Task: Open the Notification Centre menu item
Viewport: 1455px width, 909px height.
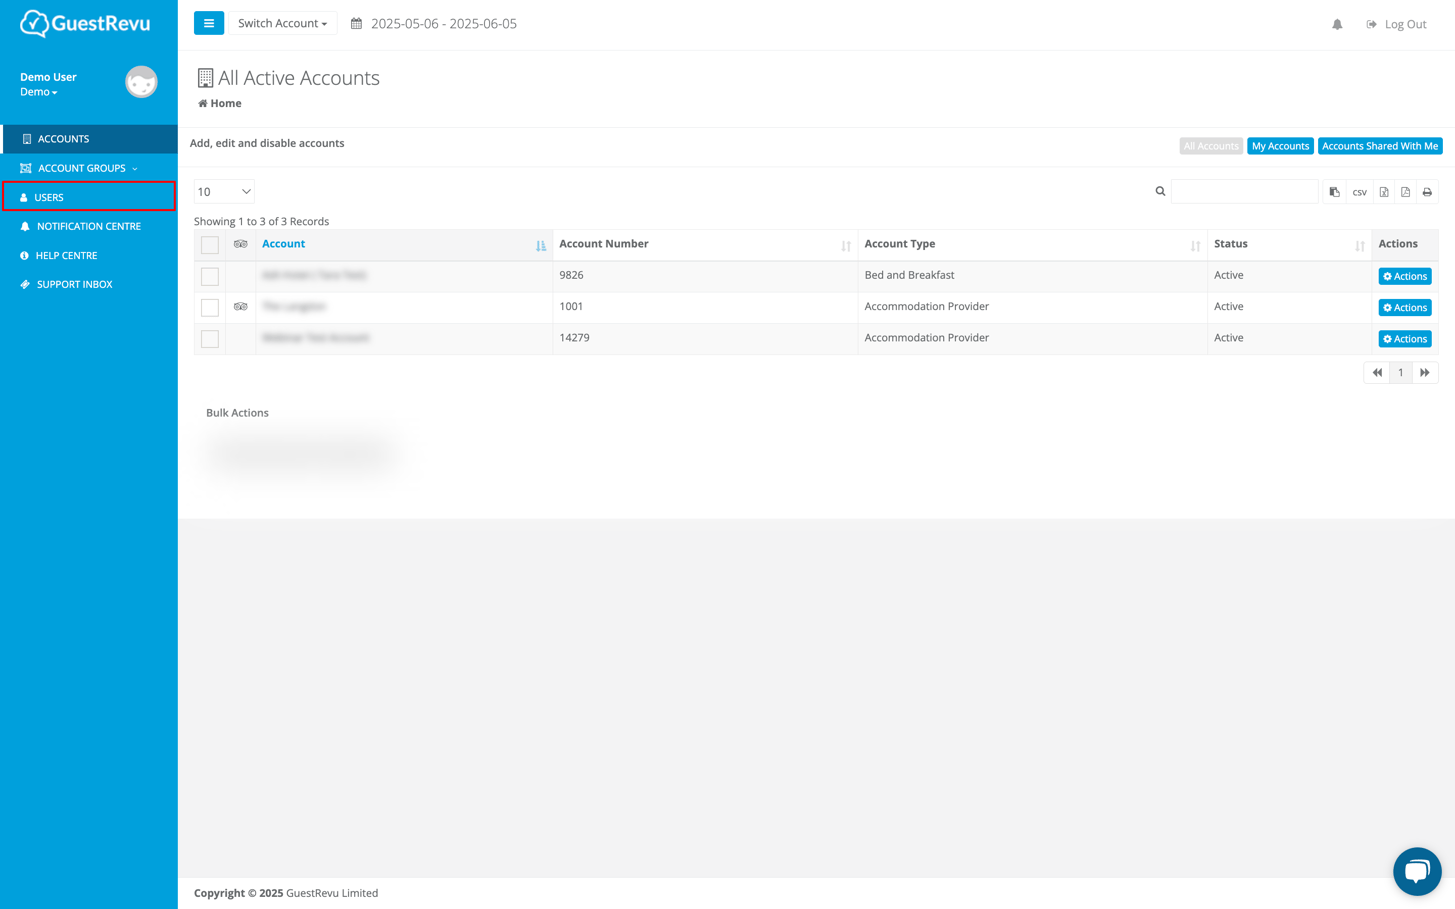Action: (x=87, y=226)
